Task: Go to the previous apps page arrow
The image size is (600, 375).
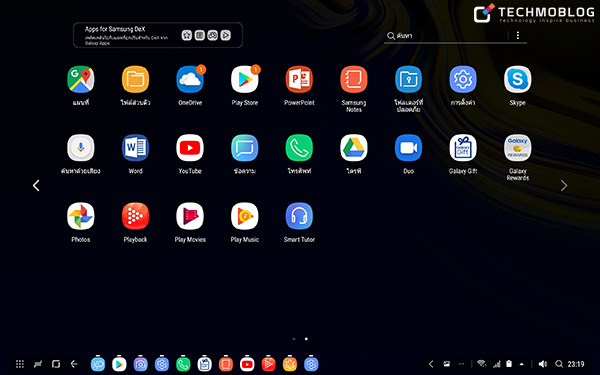Action: [x=36, y=186]
